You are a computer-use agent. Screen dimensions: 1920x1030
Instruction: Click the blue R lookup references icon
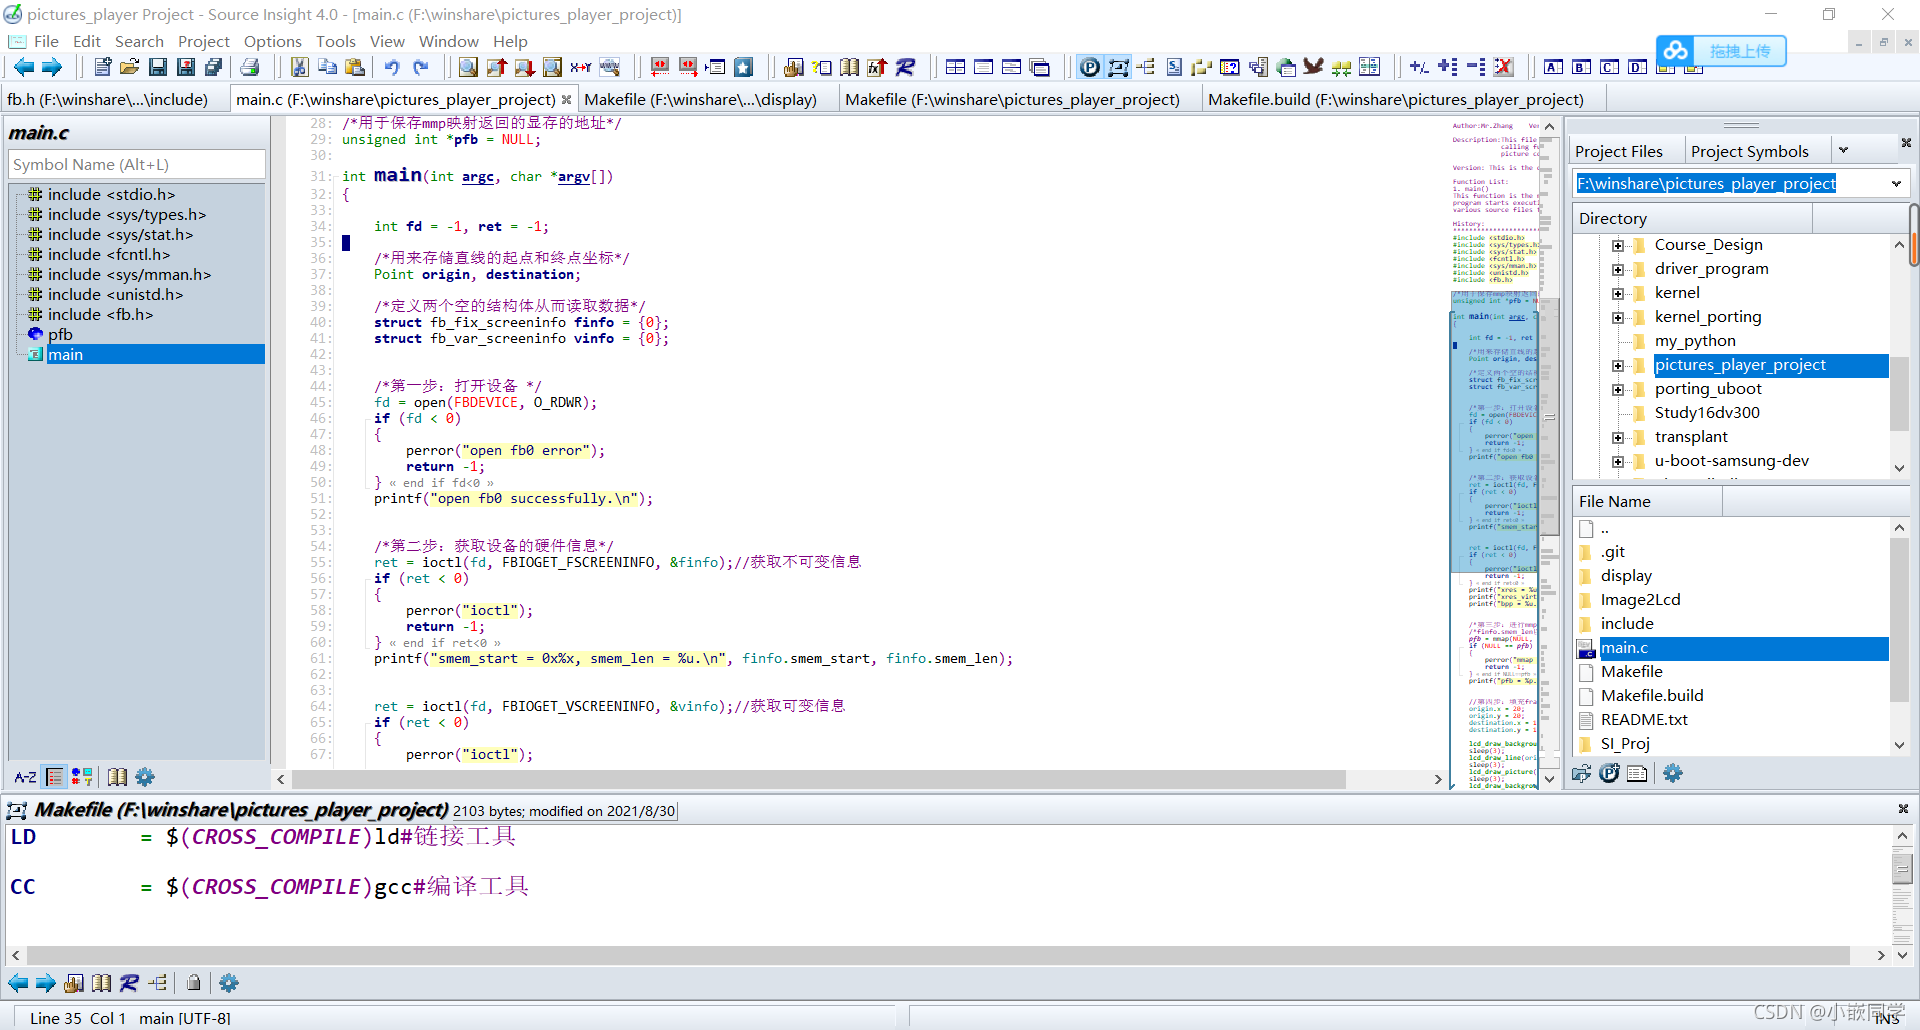click(x=905, y=67)
